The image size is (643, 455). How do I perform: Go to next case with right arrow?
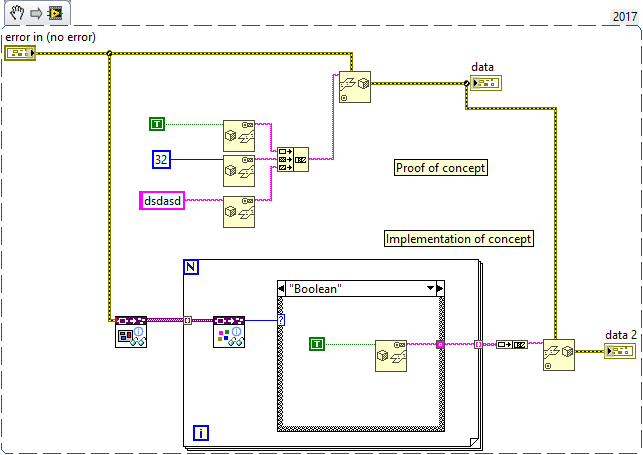pos(440,288)
